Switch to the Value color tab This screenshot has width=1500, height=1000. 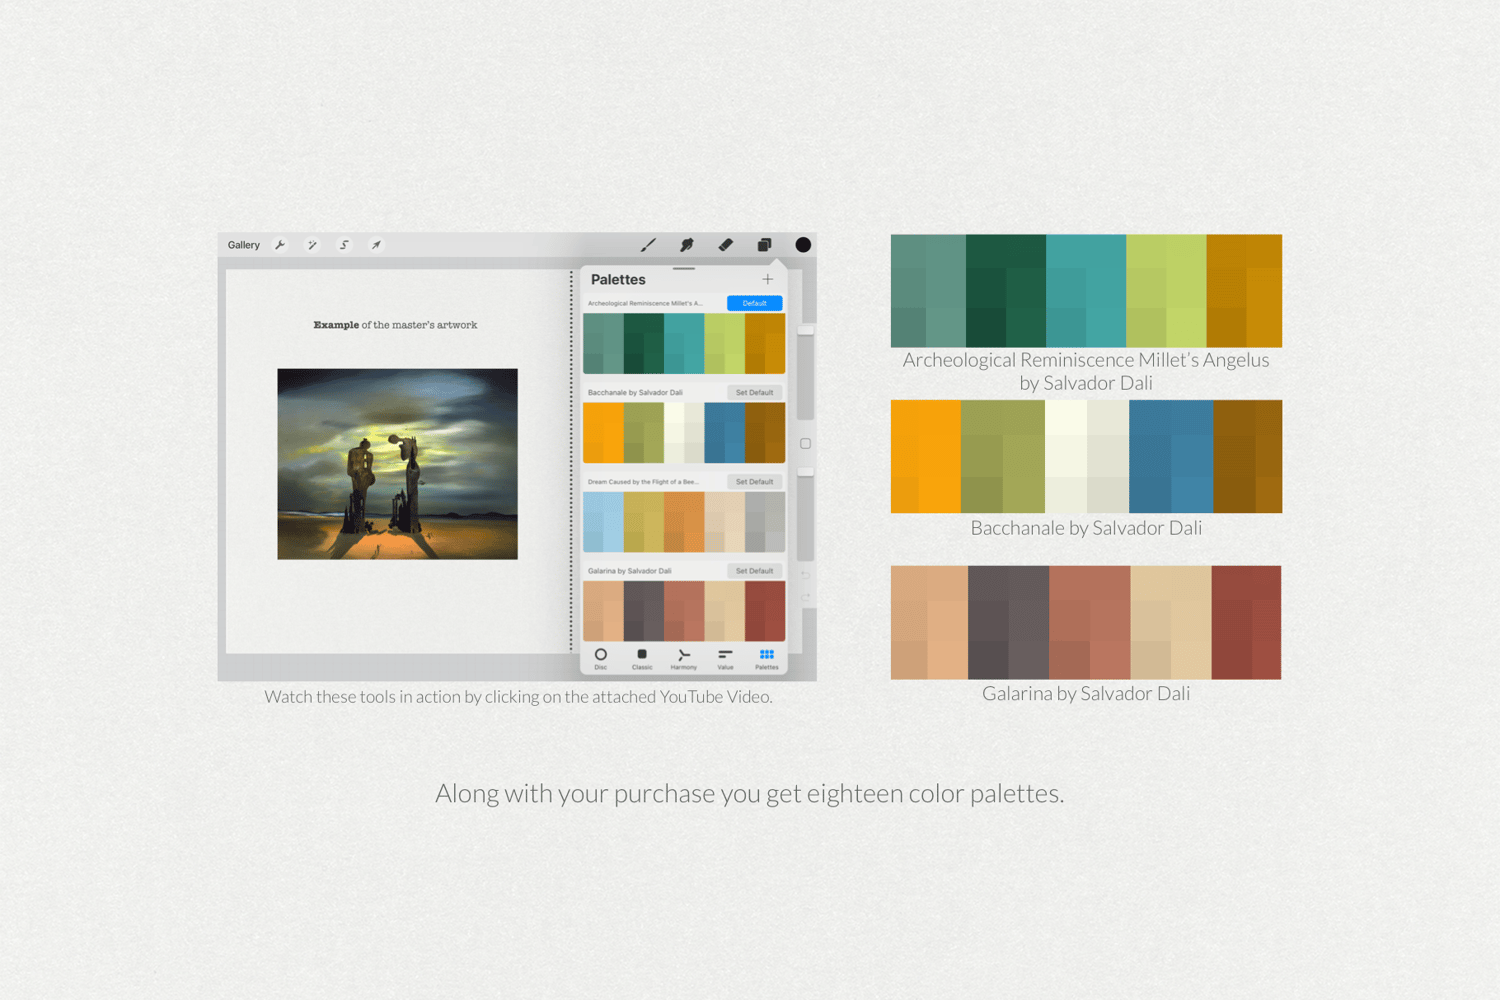pyautogui.click(x=725, y=658)
